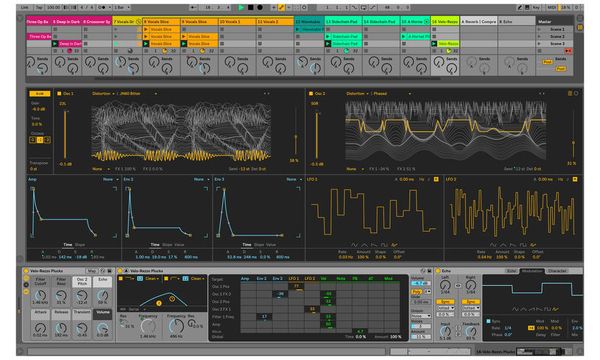600x360 pixels.
Task: Click the Key map mode button
Action: point(536,7)
